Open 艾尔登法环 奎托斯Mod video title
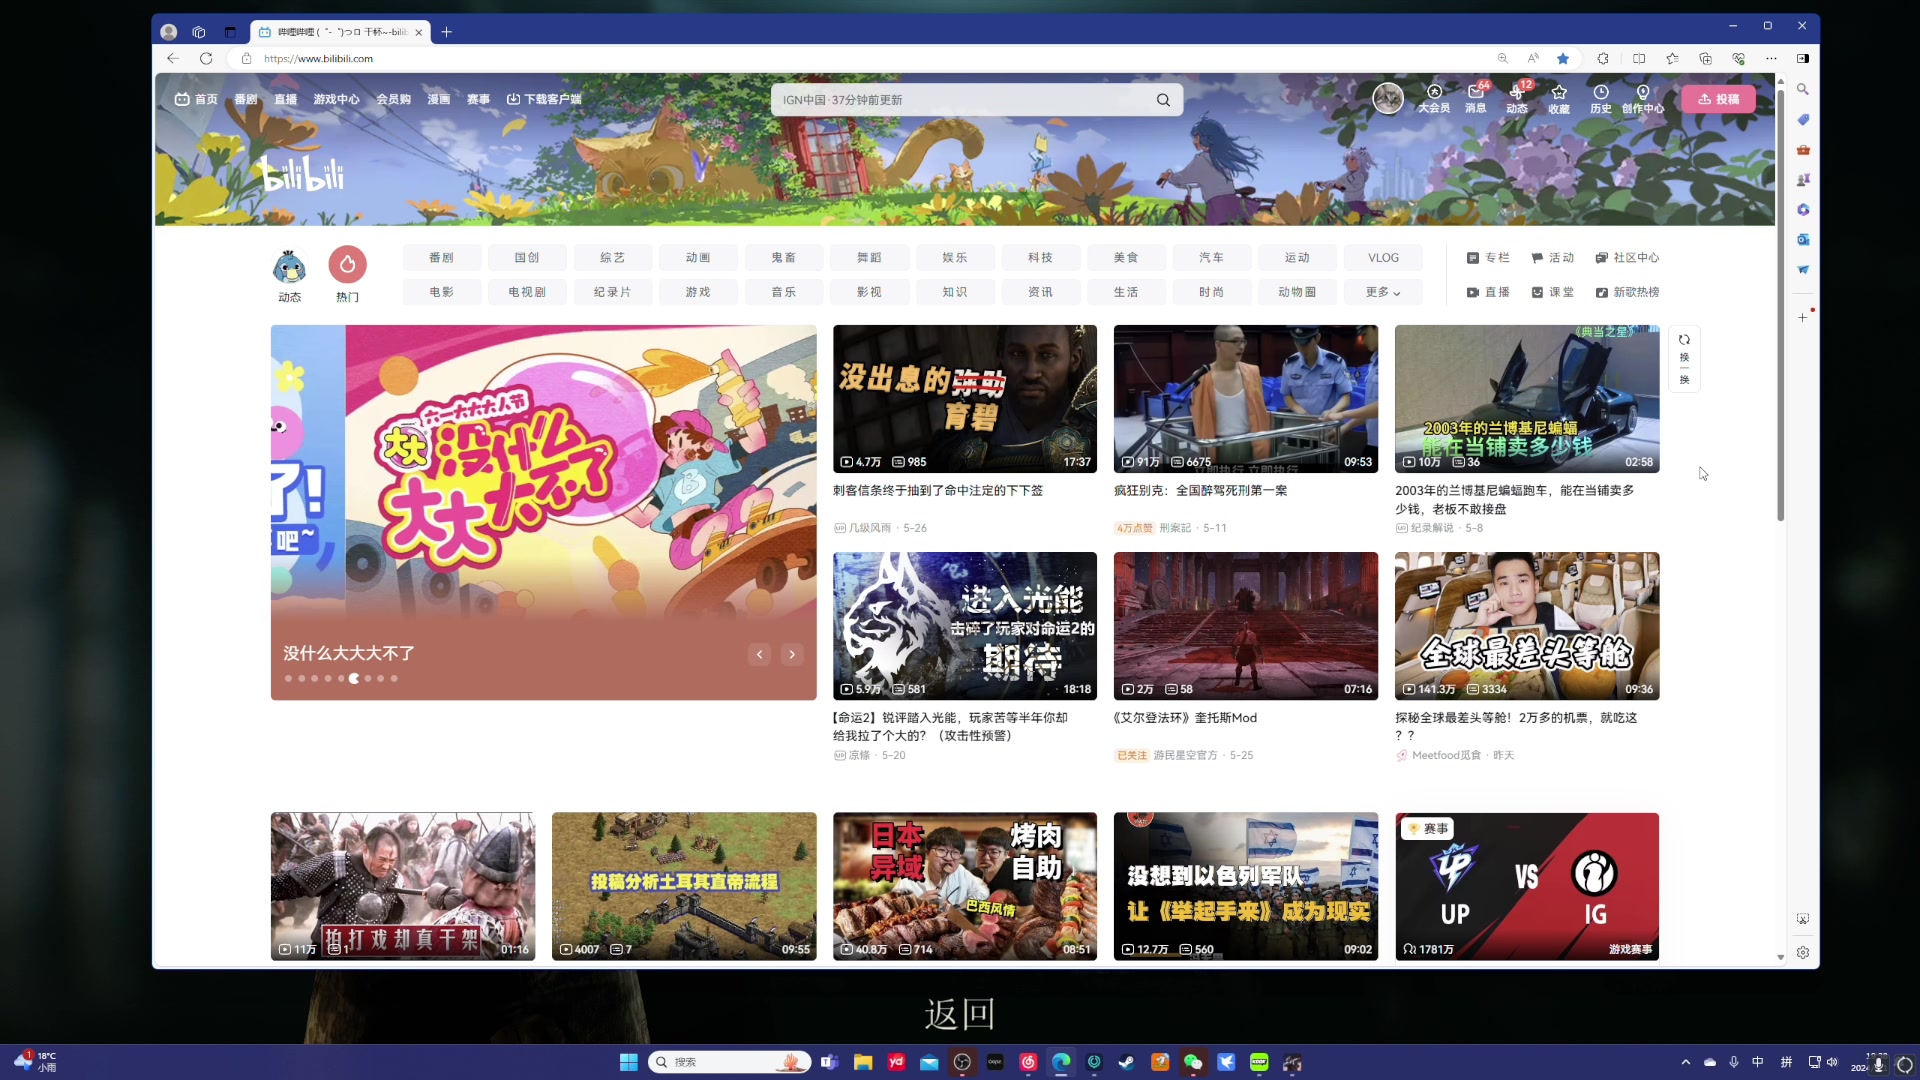1920x1080 pixels. coord(1185,718)
